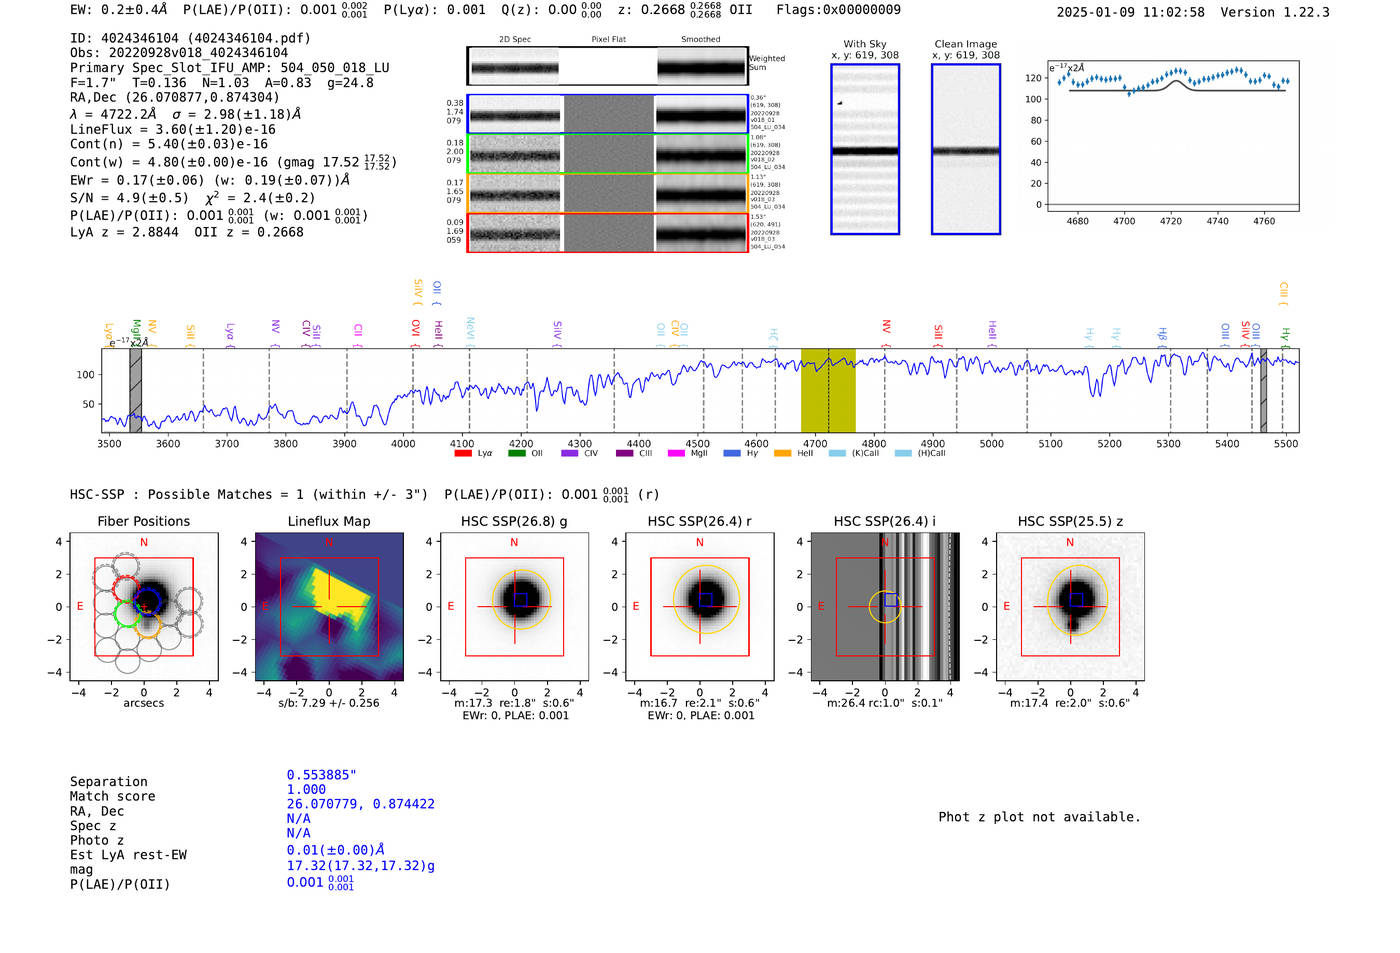Open the Lineflux Map thumbnail
Image resolution: width=1400 pixels, height=953 pixels.
click(329, 606)
